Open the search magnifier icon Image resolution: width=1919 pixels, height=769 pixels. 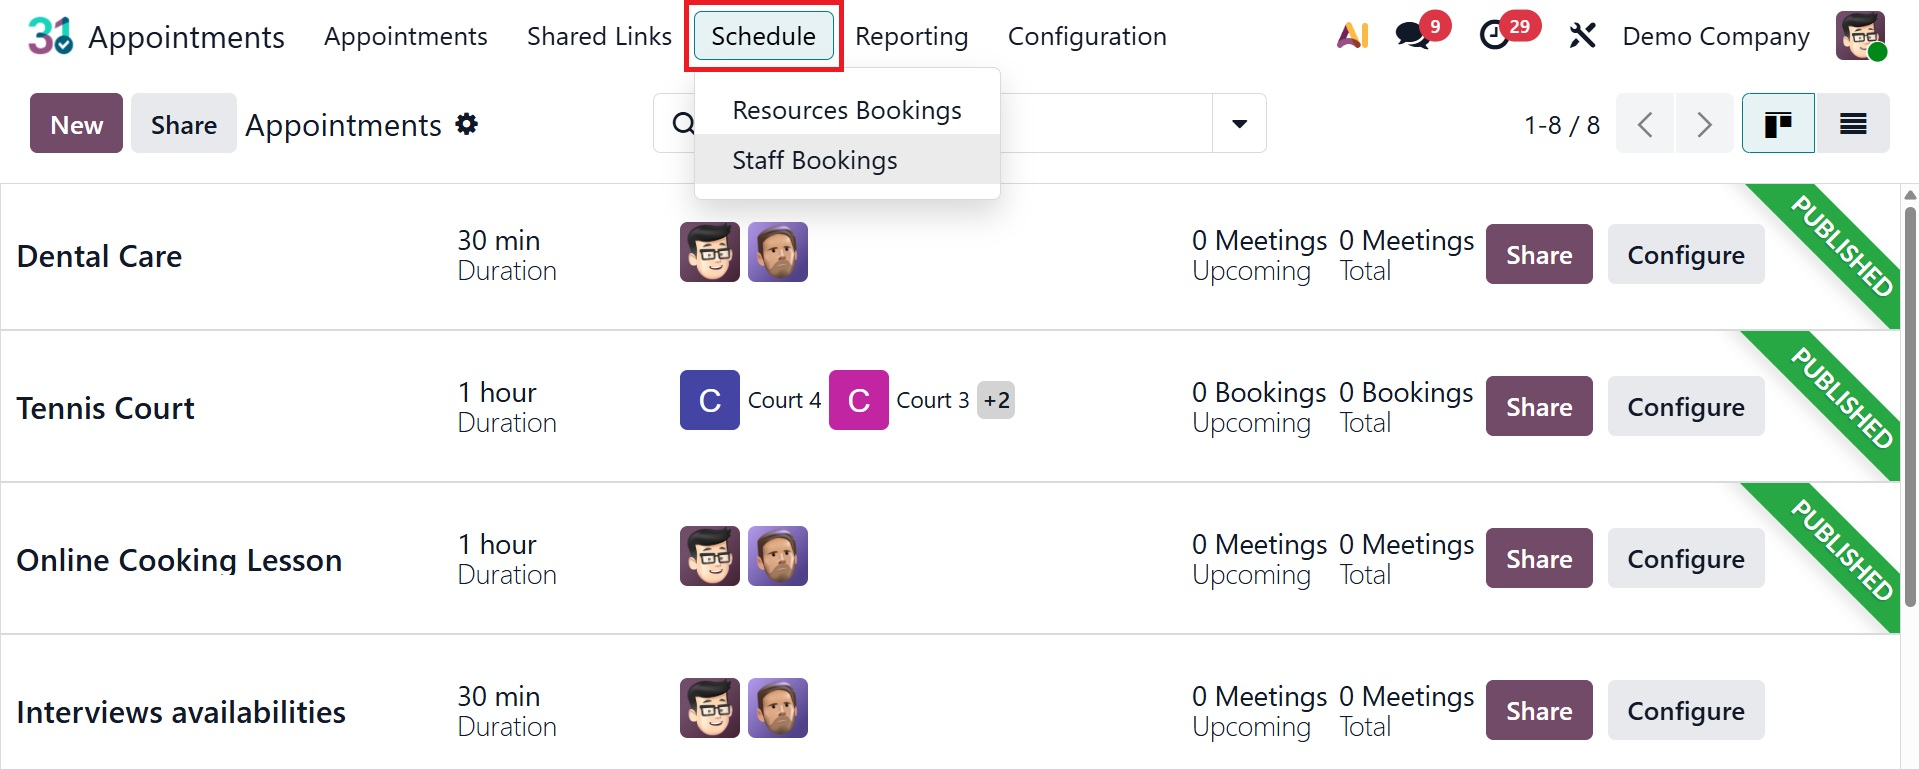pyautogui.click(x=682, y=123)
